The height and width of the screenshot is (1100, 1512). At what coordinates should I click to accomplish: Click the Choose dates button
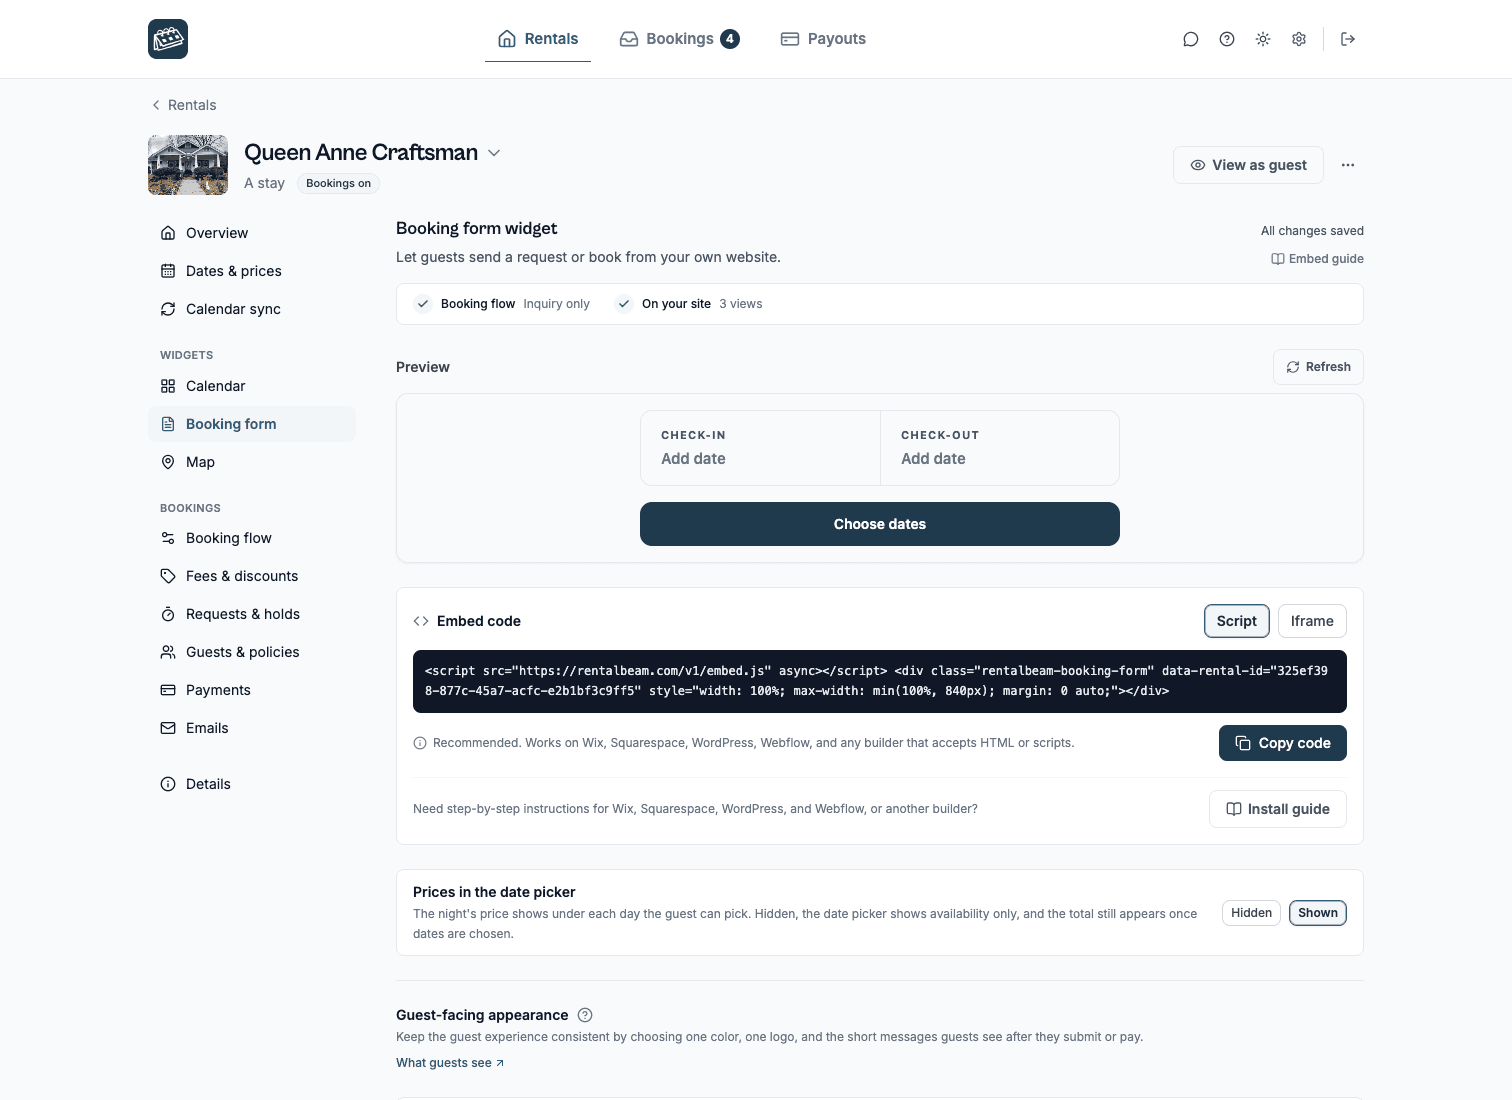[880, 524]
